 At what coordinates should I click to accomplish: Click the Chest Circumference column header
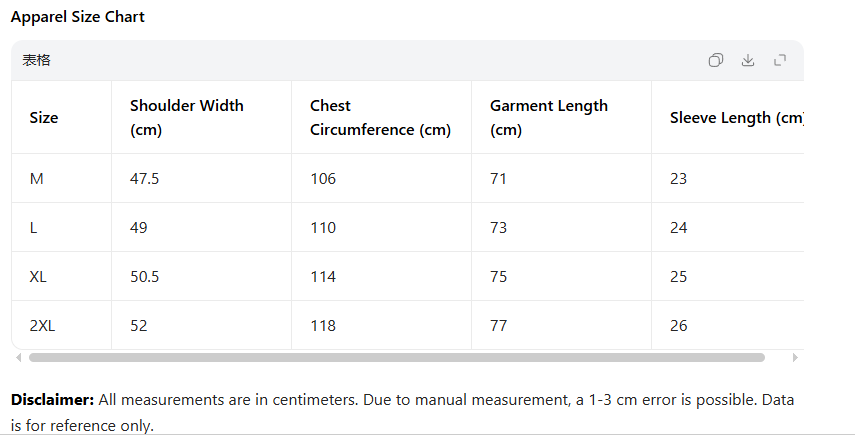tap(380, 117)
